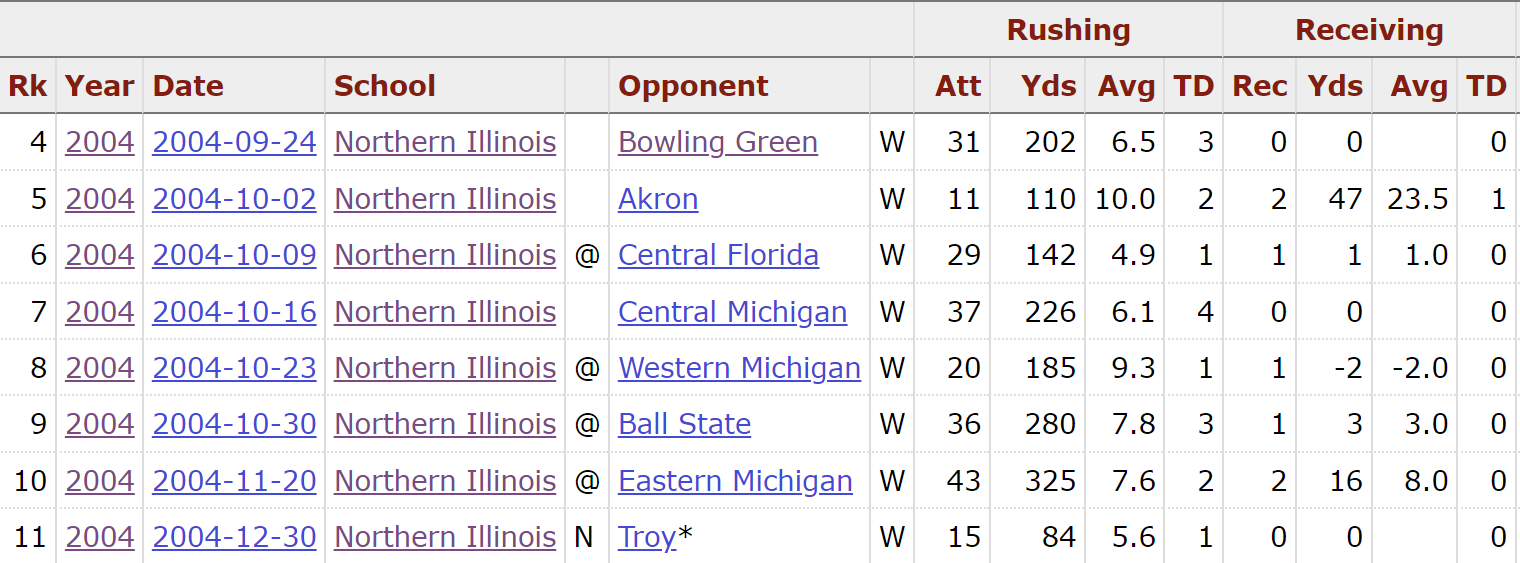Open the 2004-10-16 game date link

coord(234,312)
